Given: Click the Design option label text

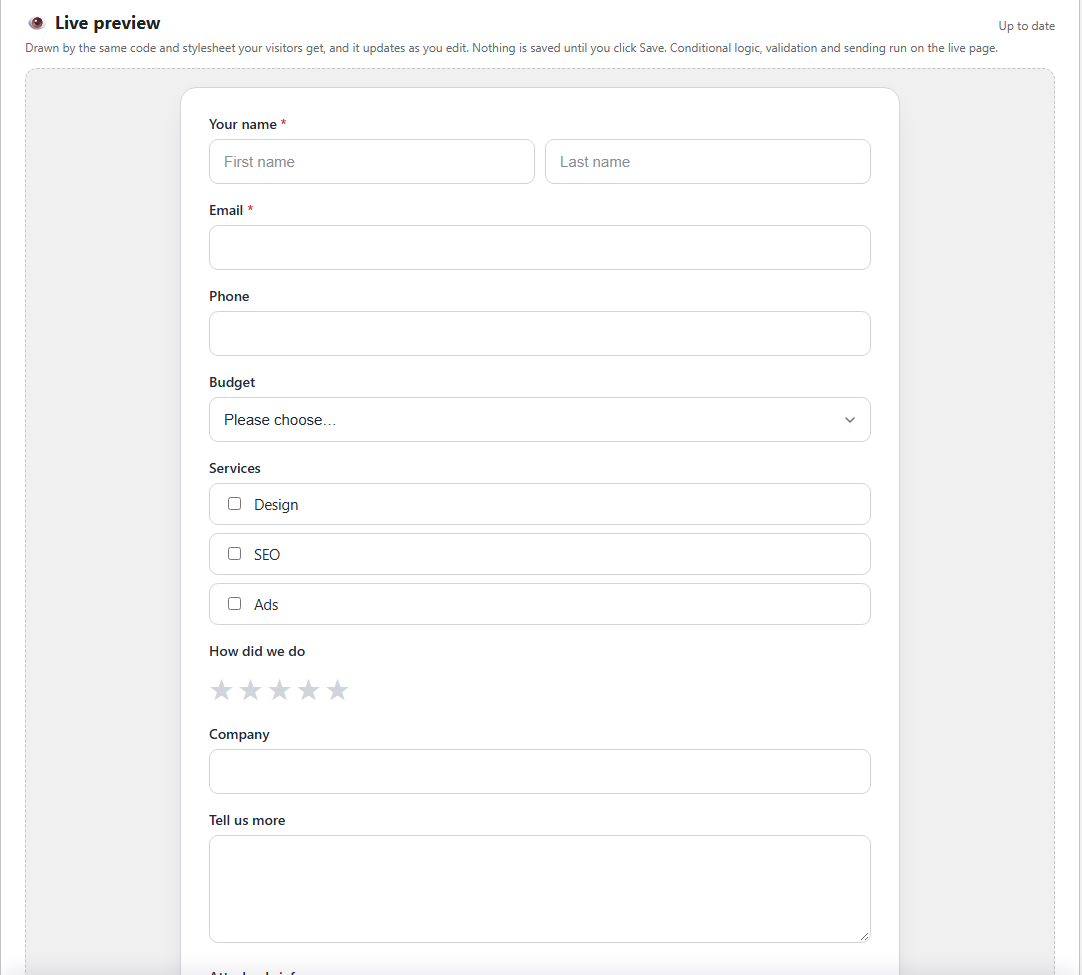Looking at the screenshot, I should (276, 505).
